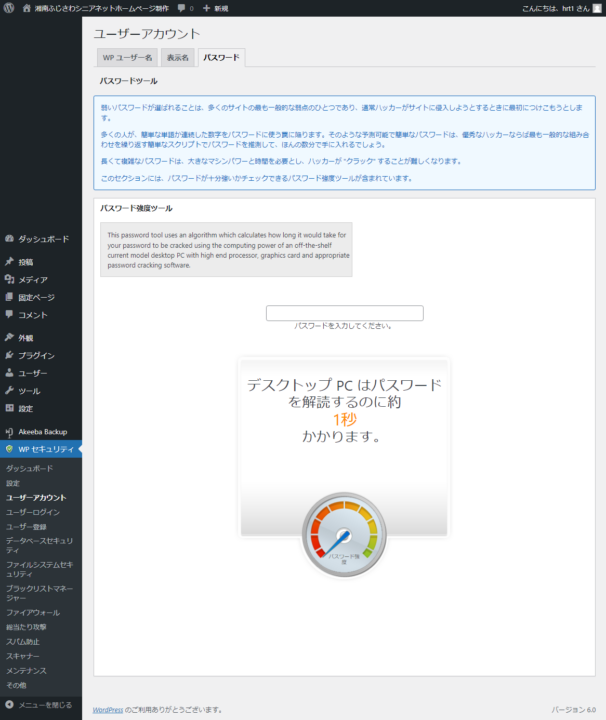Open the ファイアウォール submenu item
The height and width of the screenshot is (720, 606).
point(33,613)
